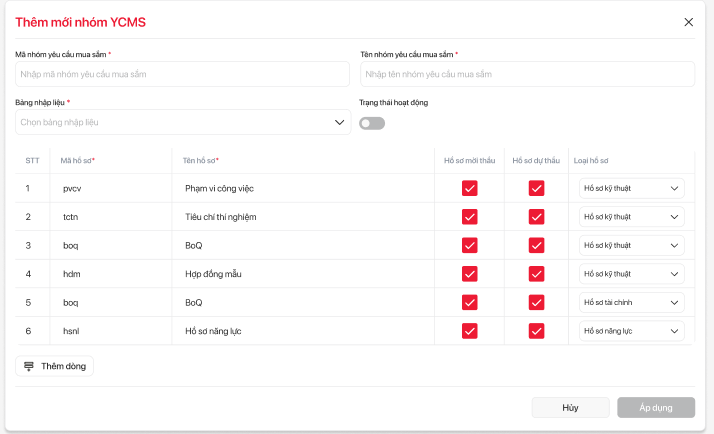Close the Thêm mới nhóm YCMS dialog
This screenshot has width=714, height=434.
click(x=688, y=22)
